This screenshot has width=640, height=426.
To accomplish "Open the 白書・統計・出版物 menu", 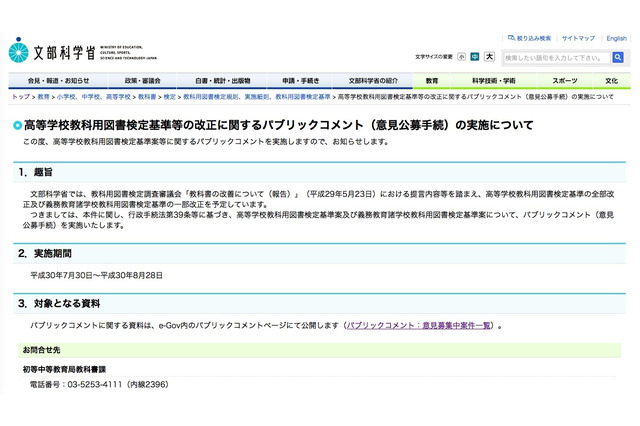I will (222, 81).
